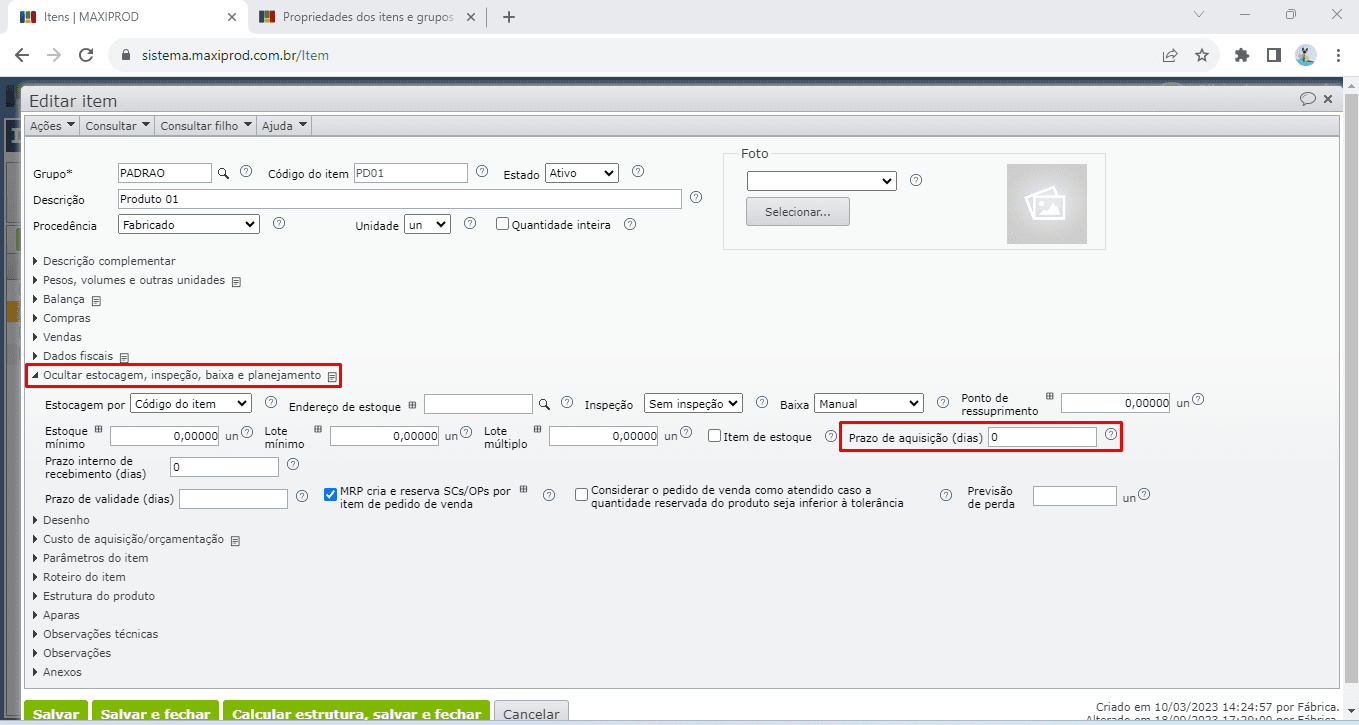Screen dimensions: 1359x725
Task: Click the grid icon beside Ponto de ressuprimento
Action: coord(1049,396)
